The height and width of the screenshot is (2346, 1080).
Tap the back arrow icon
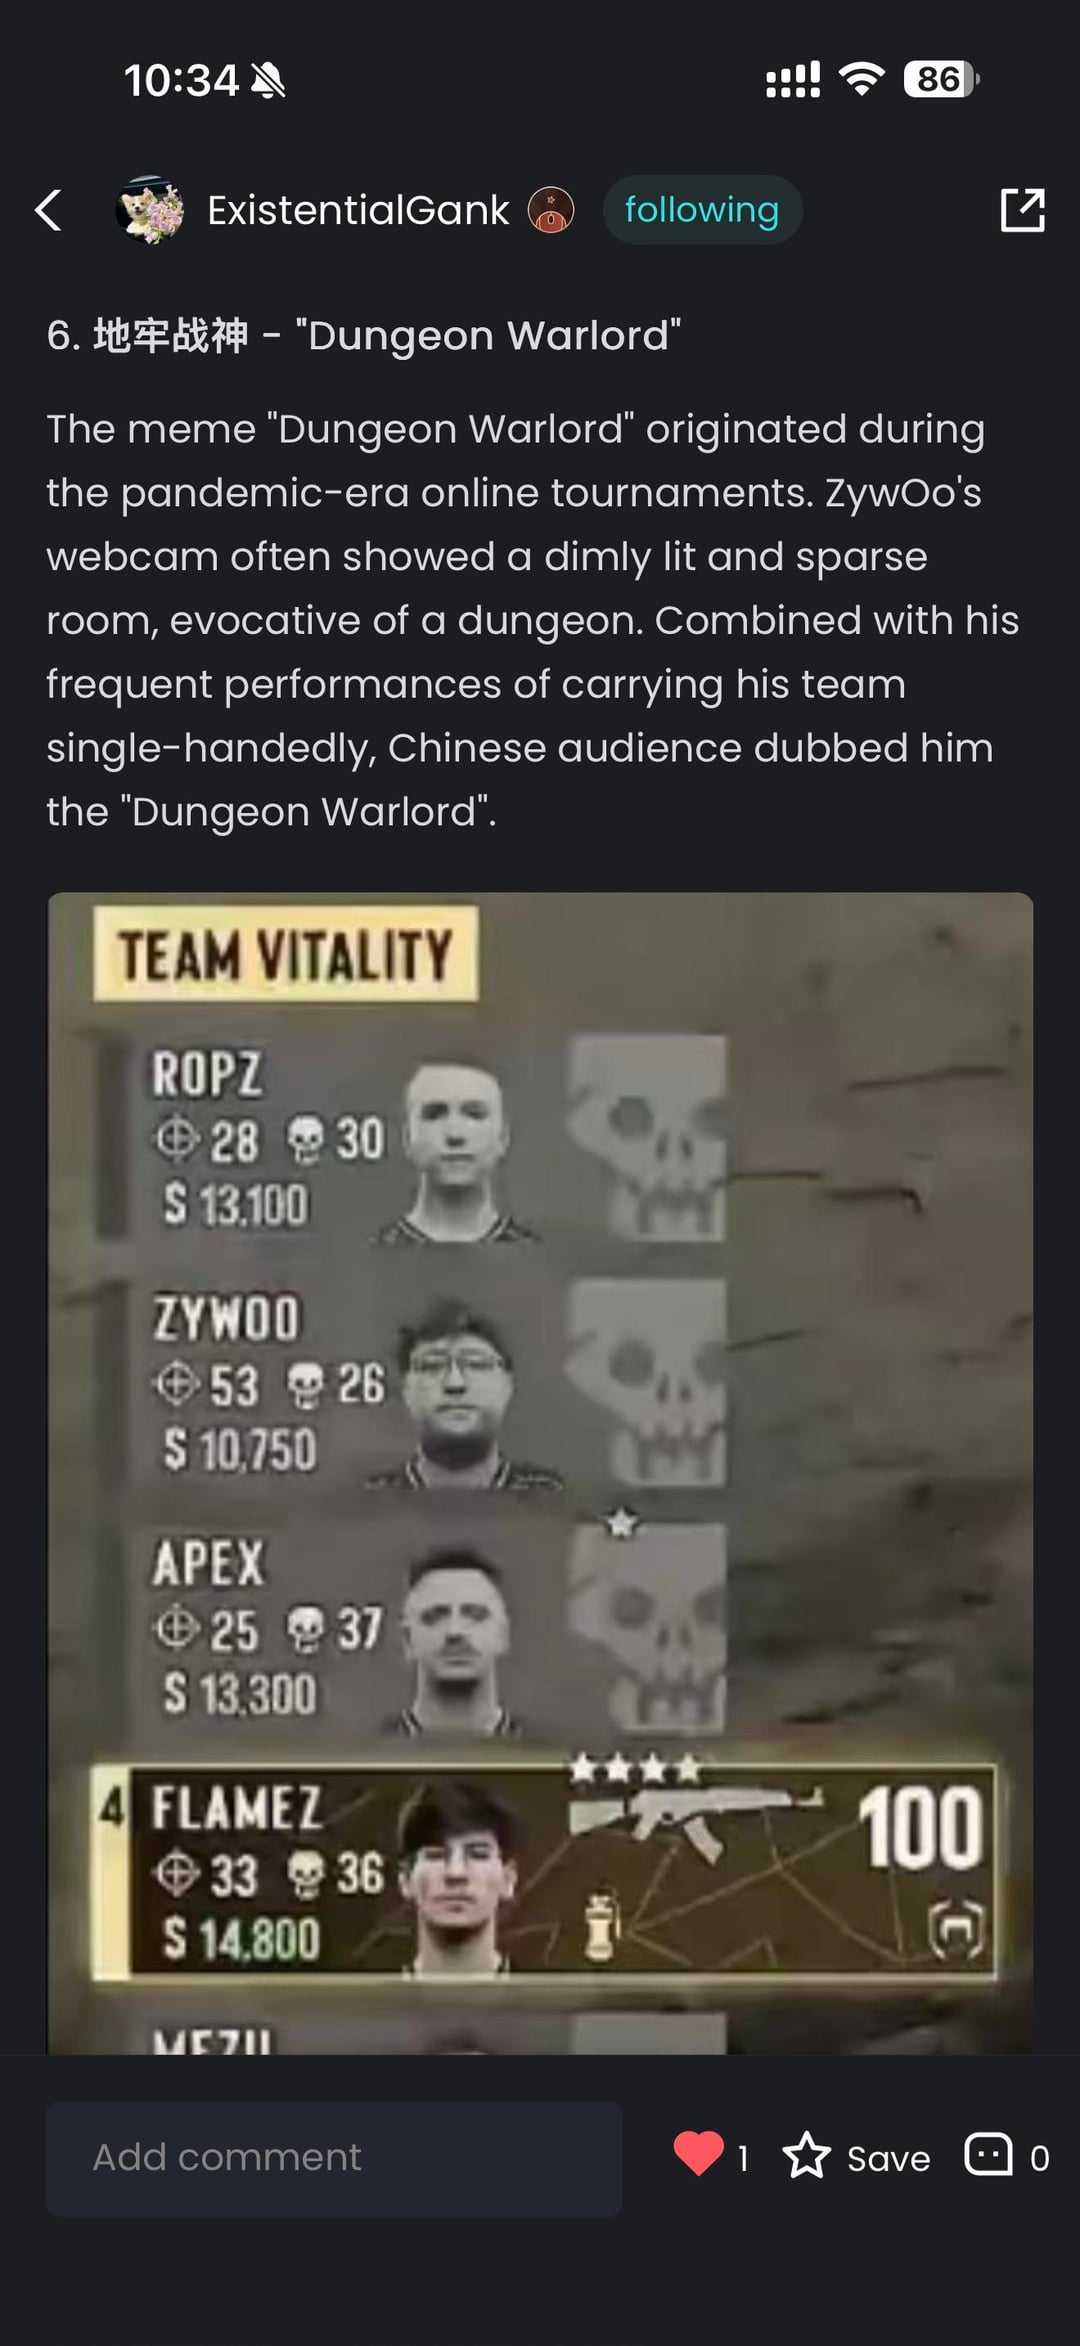(48, 210)
